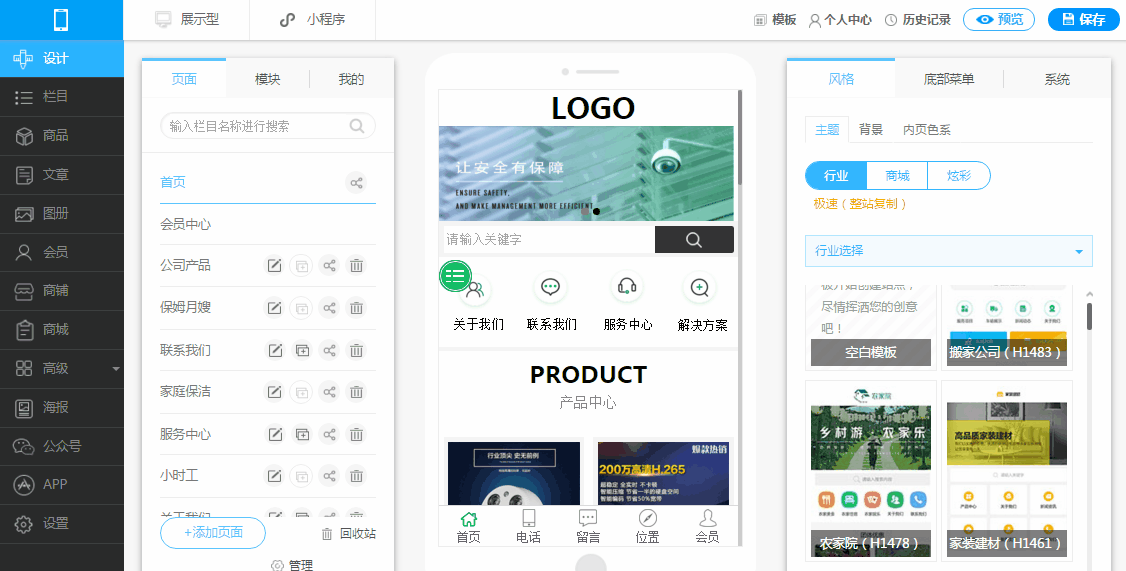Select the 内页色系 sub-tab
Image resolution: width=1126 pixels, height=571 pixels.
(x=926, y=130)
